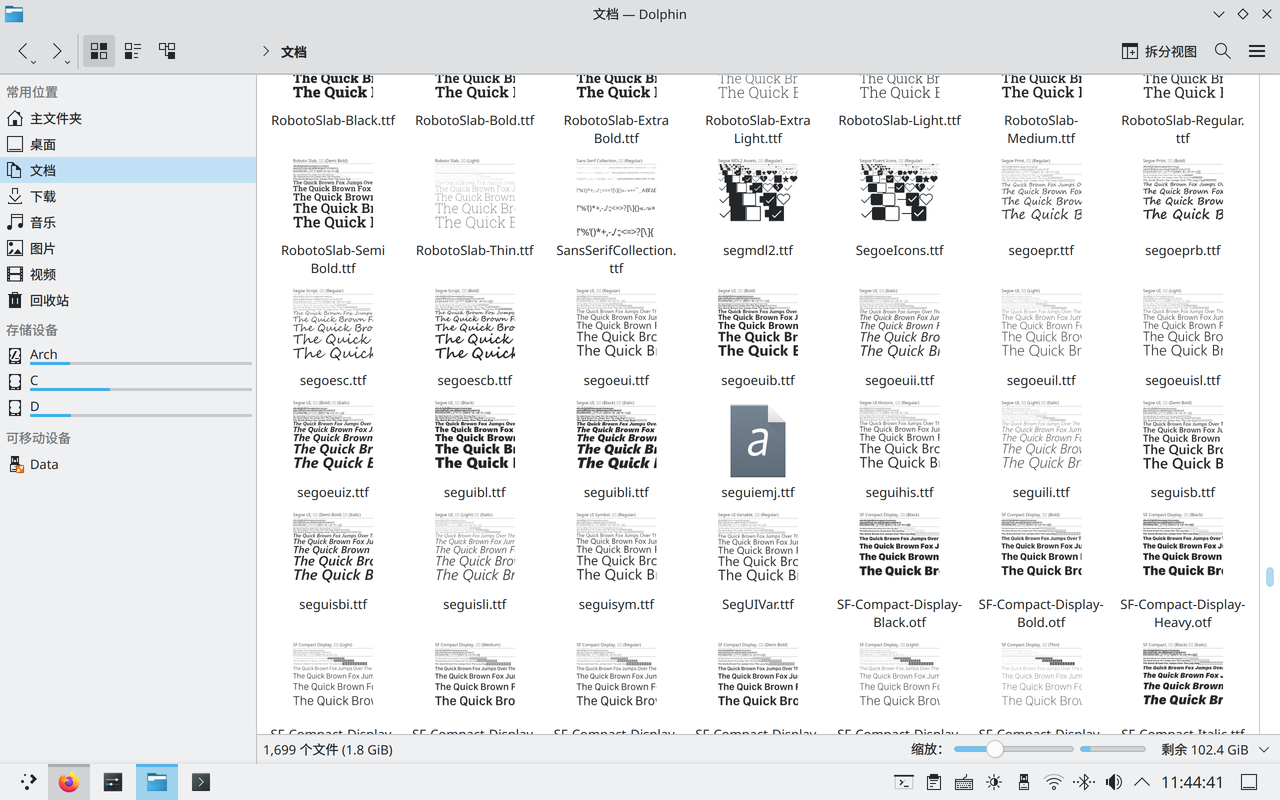This screenshot has height=800, width=1280.
Task: Select the file named segoescb.ttf
Action: pos(475,380)
